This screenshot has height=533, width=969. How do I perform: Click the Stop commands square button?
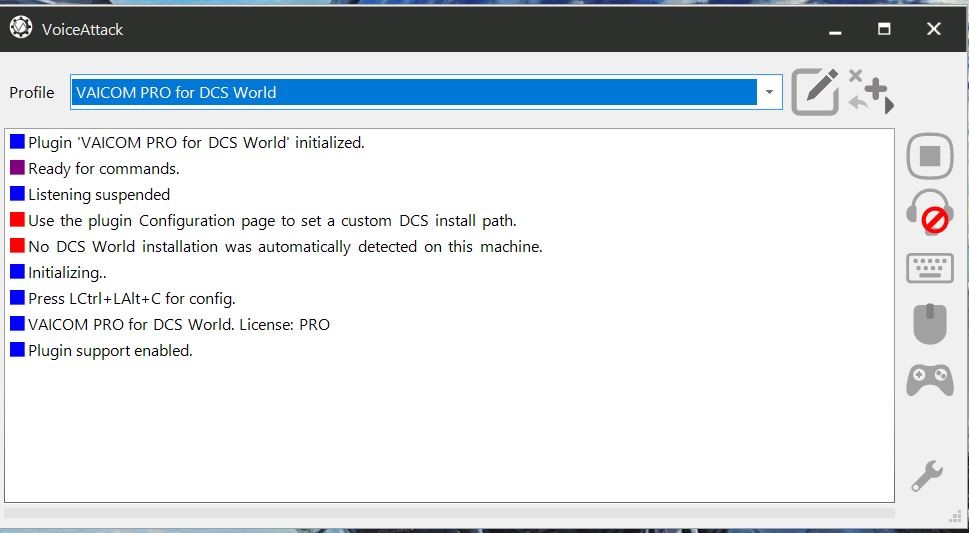coord(930,156)
